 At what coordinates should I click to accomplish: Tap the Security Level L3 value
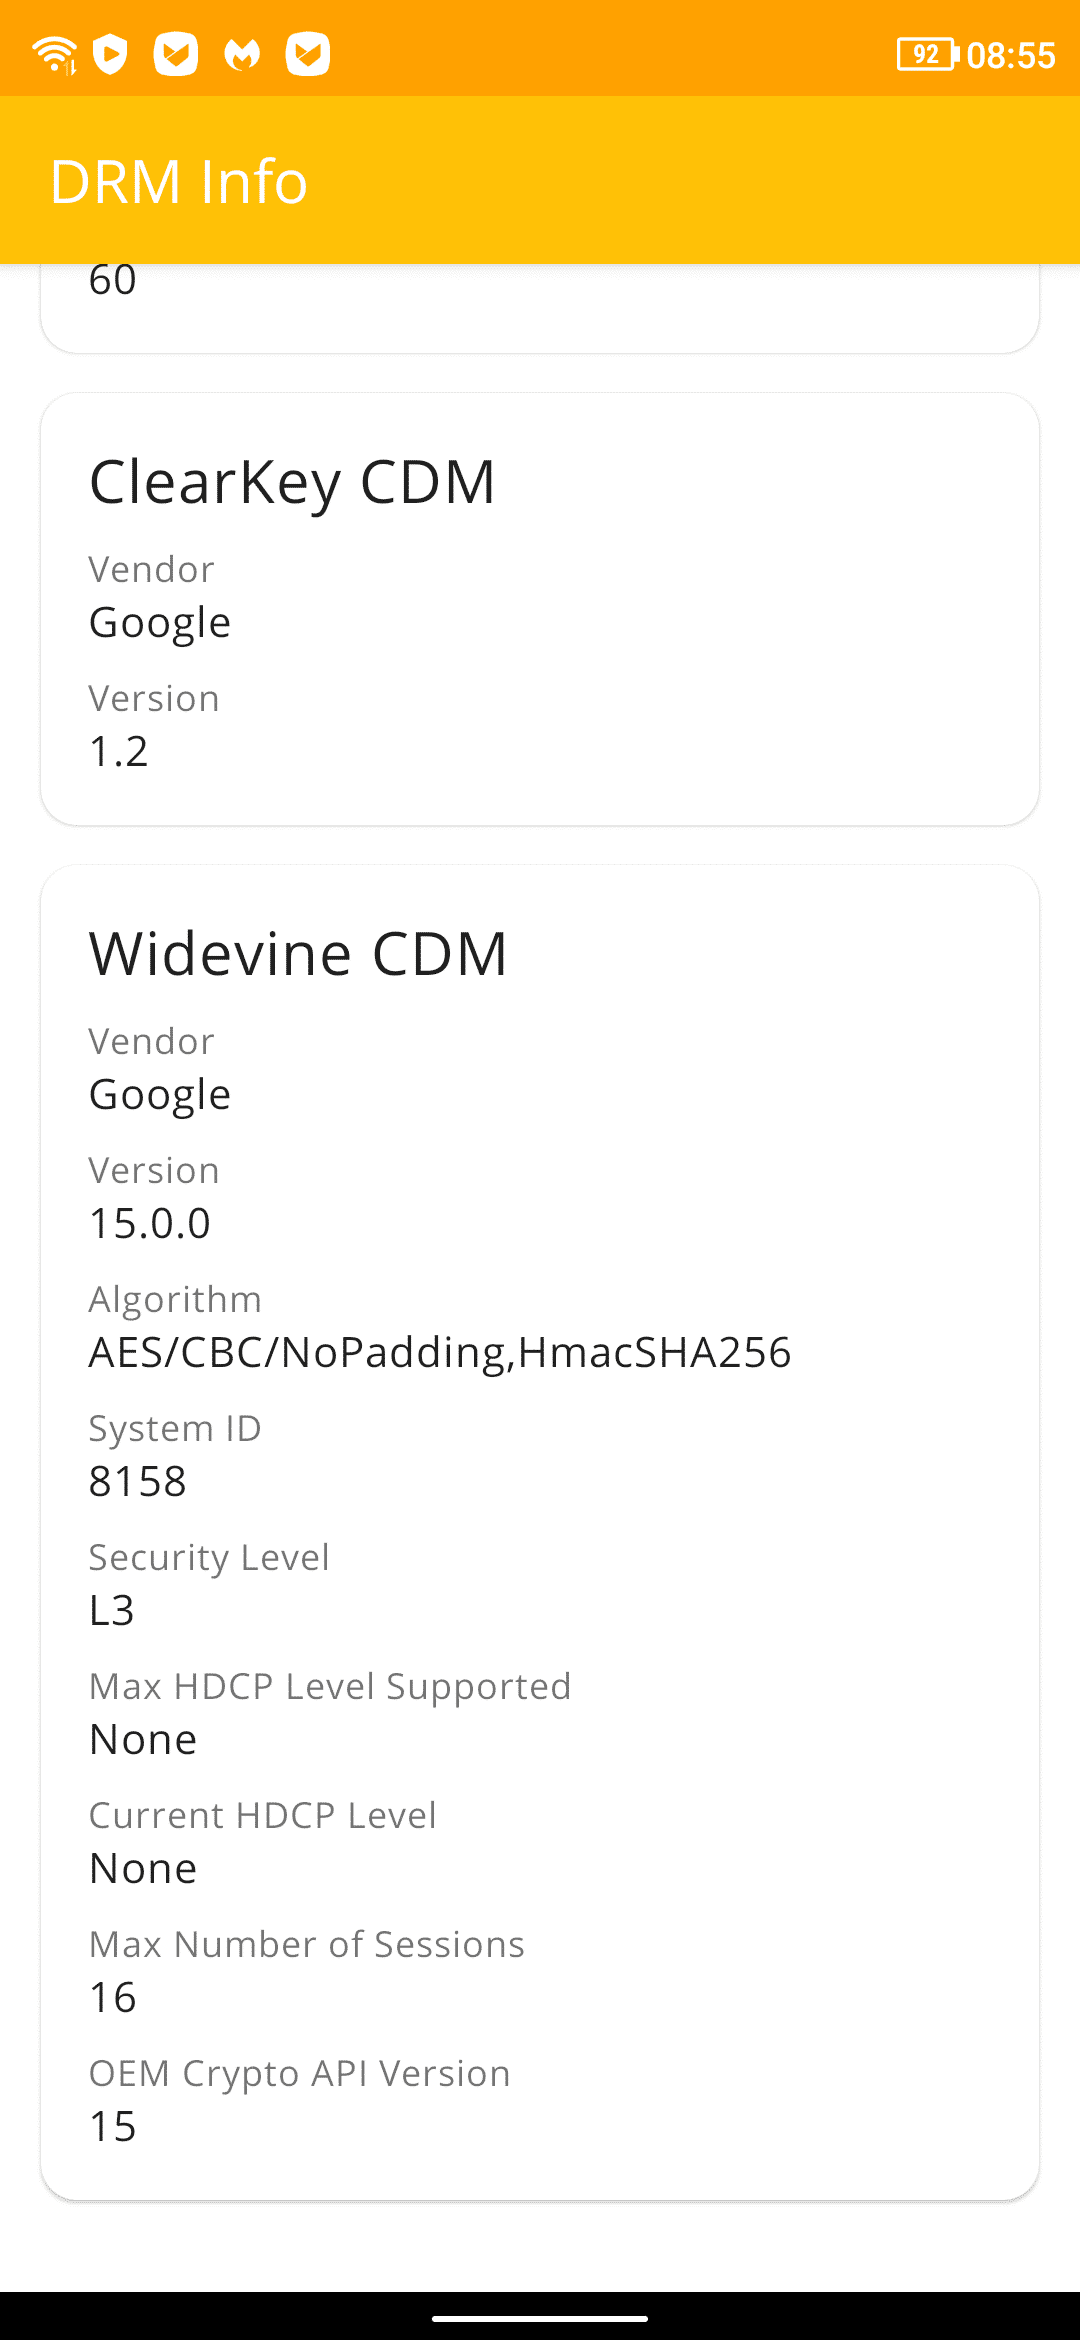(x=112, y=1610)
